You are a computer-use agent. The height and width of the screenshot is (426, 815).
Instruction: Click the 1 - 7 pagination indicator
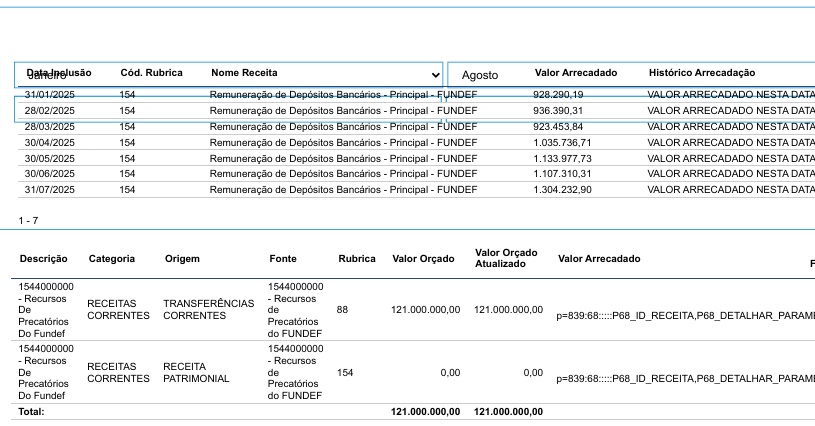tap(30, 218)
